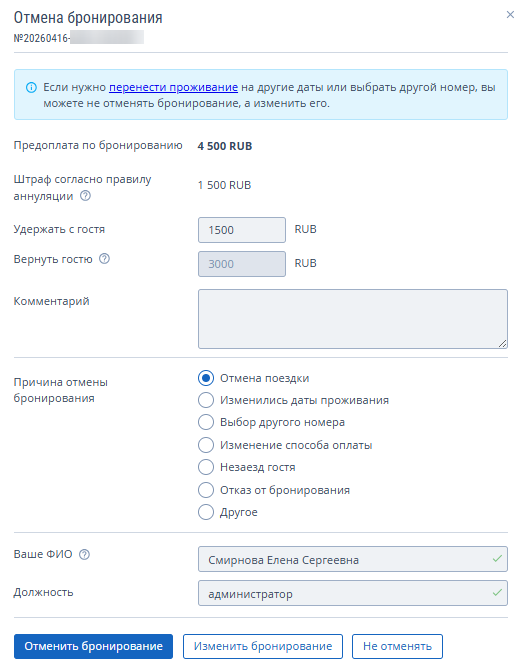
Task: Click the Не отменять button
Action: click(x=397, y=646)
